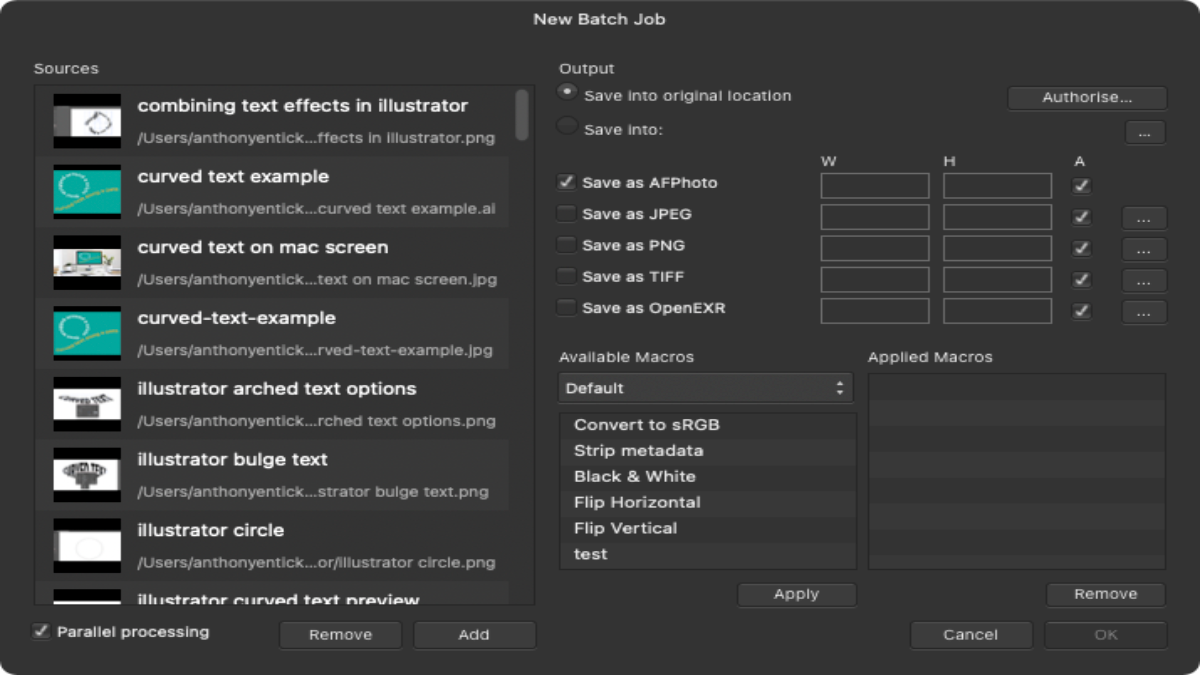Uncheck the aspect lock for AFPhoto row

click(1081, 184)
